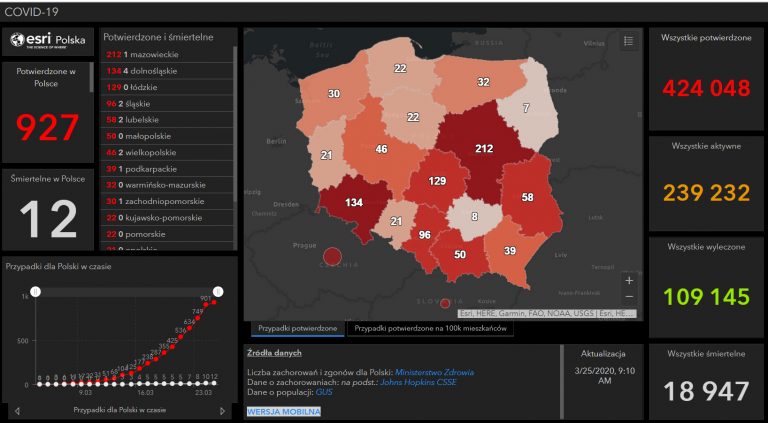Open the GUS population data link
The height and width of the screenshot is (423, 768).
[324, 392]
